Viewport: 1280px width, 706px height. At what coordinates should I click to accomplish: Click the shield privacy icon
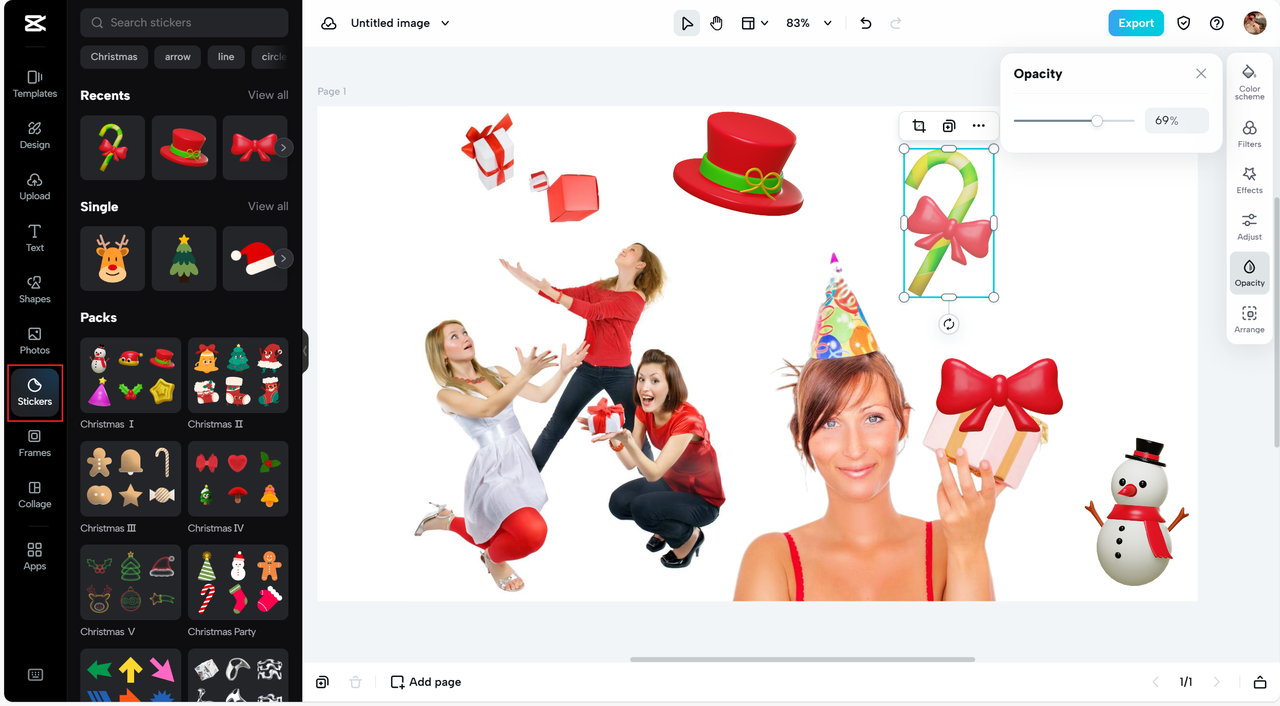coord(1184,23)
